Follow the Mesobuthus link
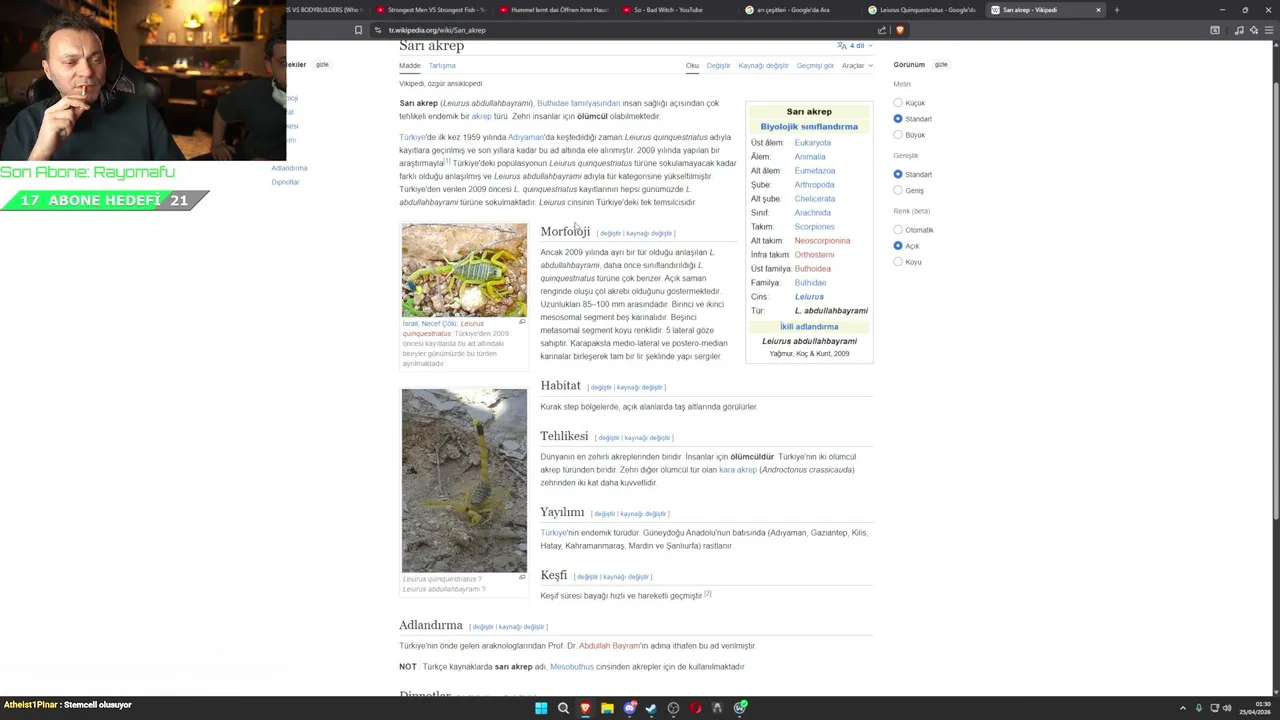Viewport: 1280px width, 720px height. click(x=572, y=667)
